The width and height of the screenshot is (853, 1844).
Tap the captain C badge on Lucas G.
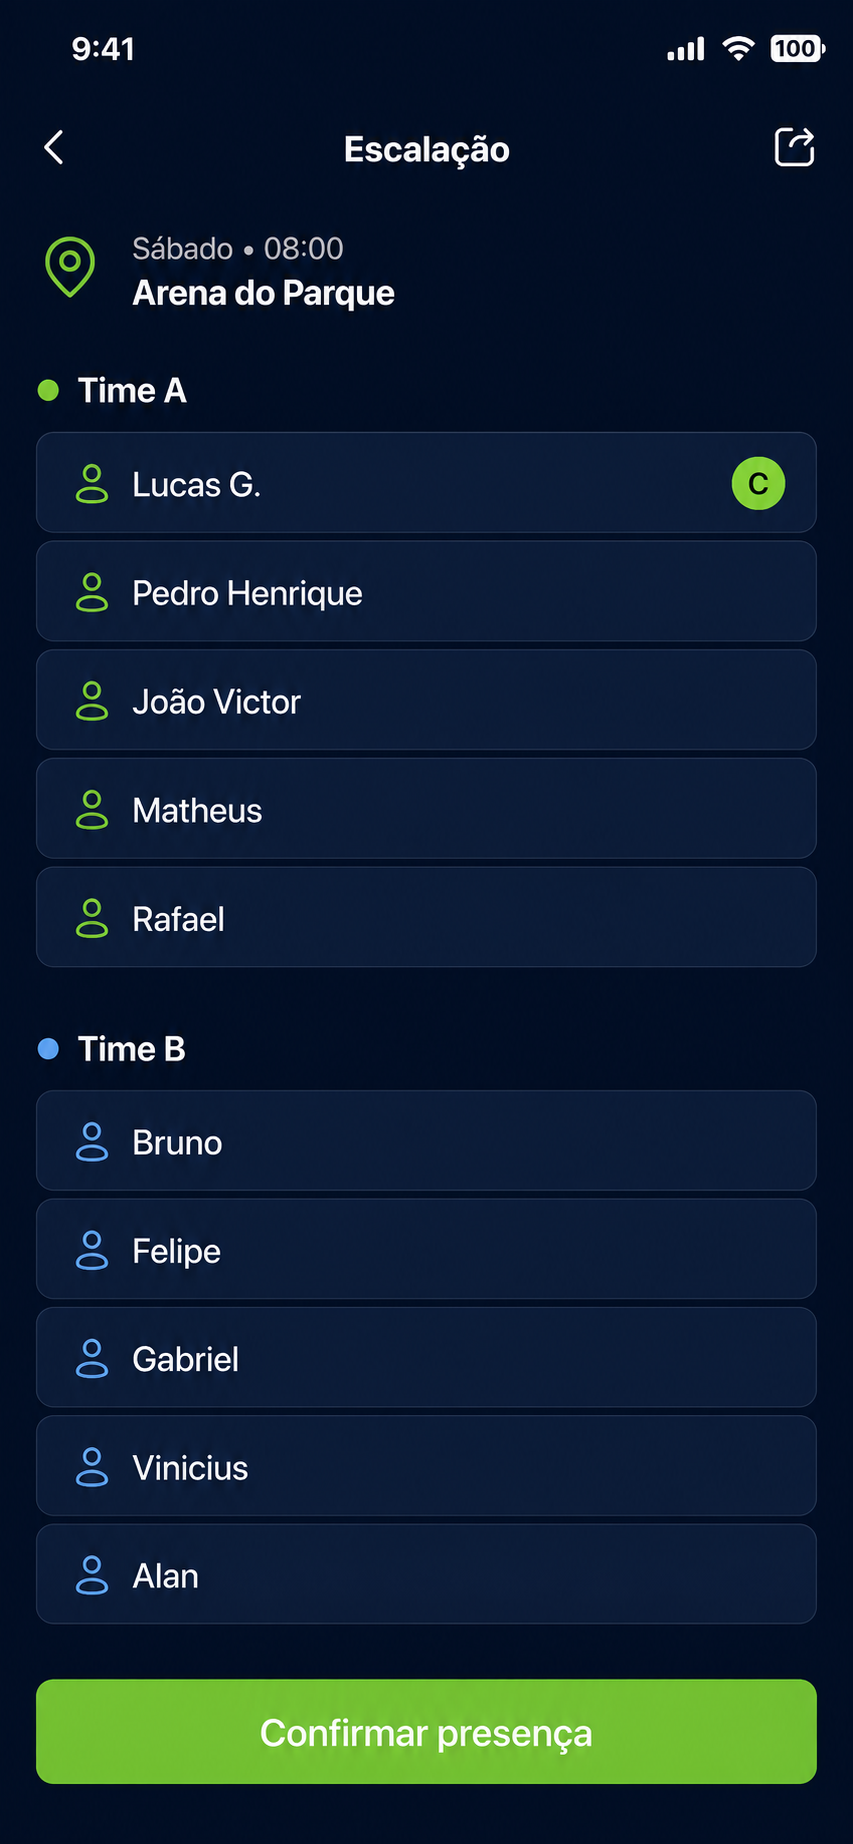(x=758, y=484)
